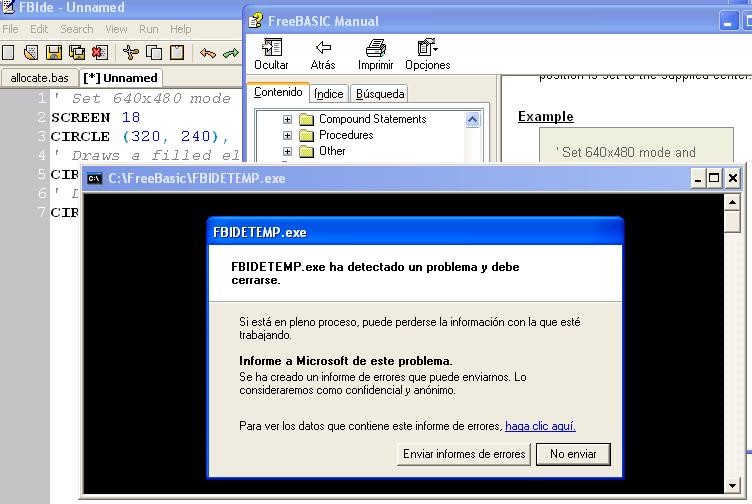The image size is (752, 504).
Task: Click the SCREEN 18 code line
Action: 95,117
